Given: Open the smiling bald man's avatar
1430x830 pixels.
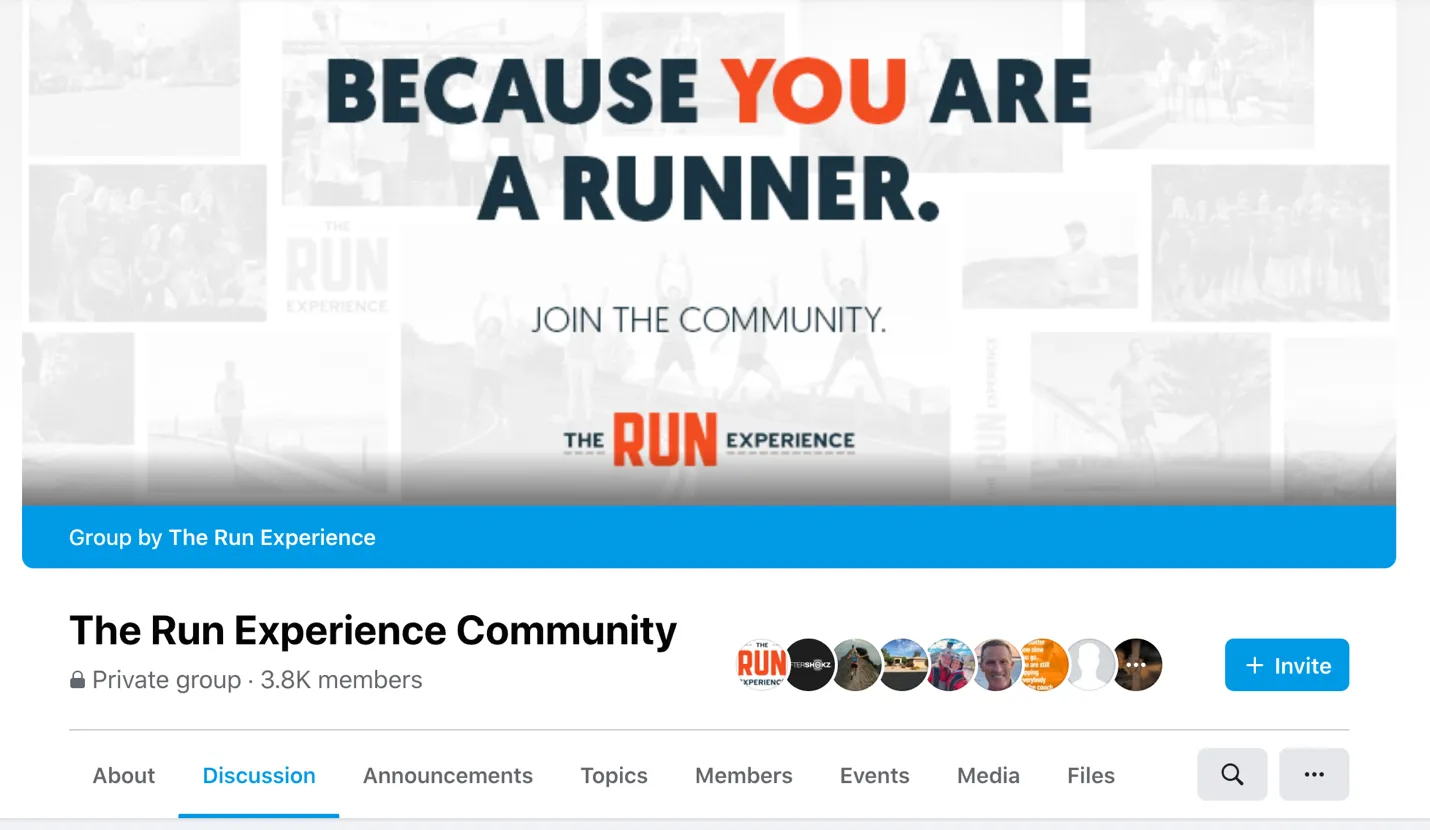Looking at the screenshot, I should (998, 665).
